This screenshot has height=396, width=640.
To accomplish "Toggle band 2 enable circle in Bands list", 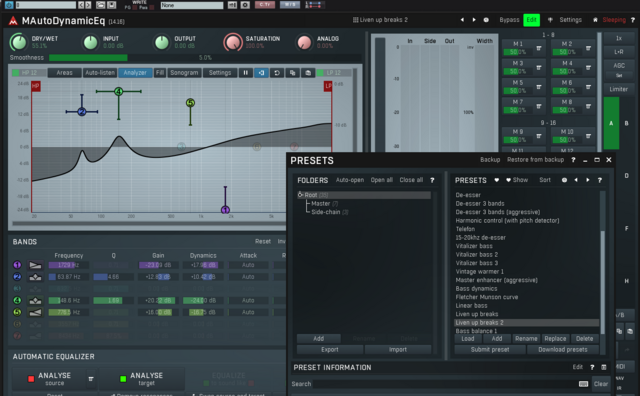I will [x=17, y=277].
